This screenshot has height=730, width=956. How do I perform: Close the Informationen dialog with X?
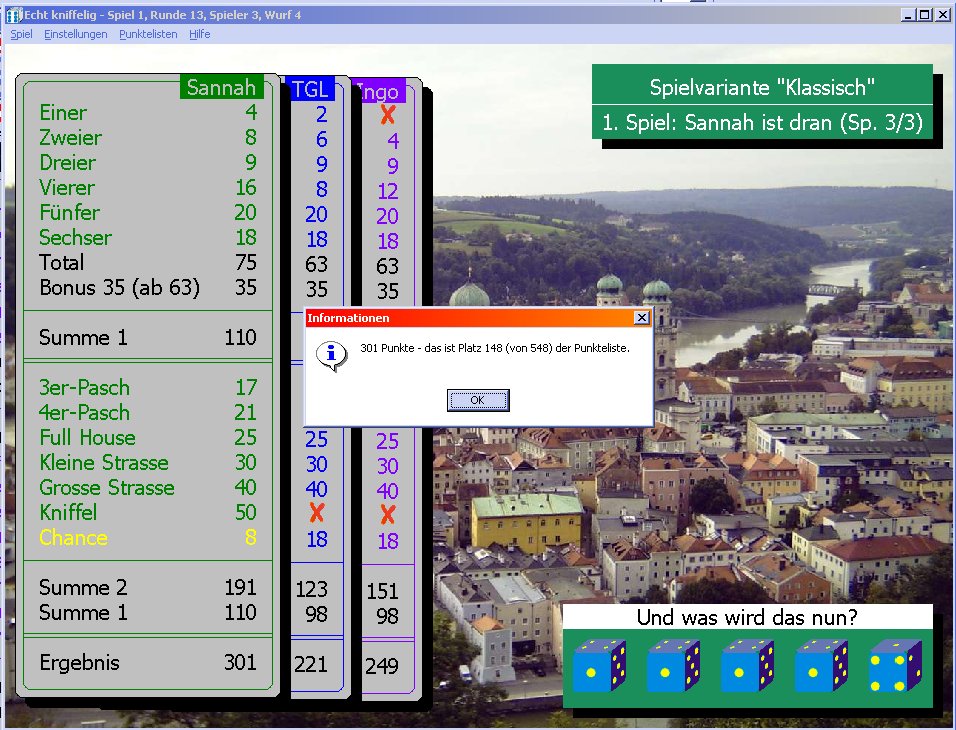[641, 318]
